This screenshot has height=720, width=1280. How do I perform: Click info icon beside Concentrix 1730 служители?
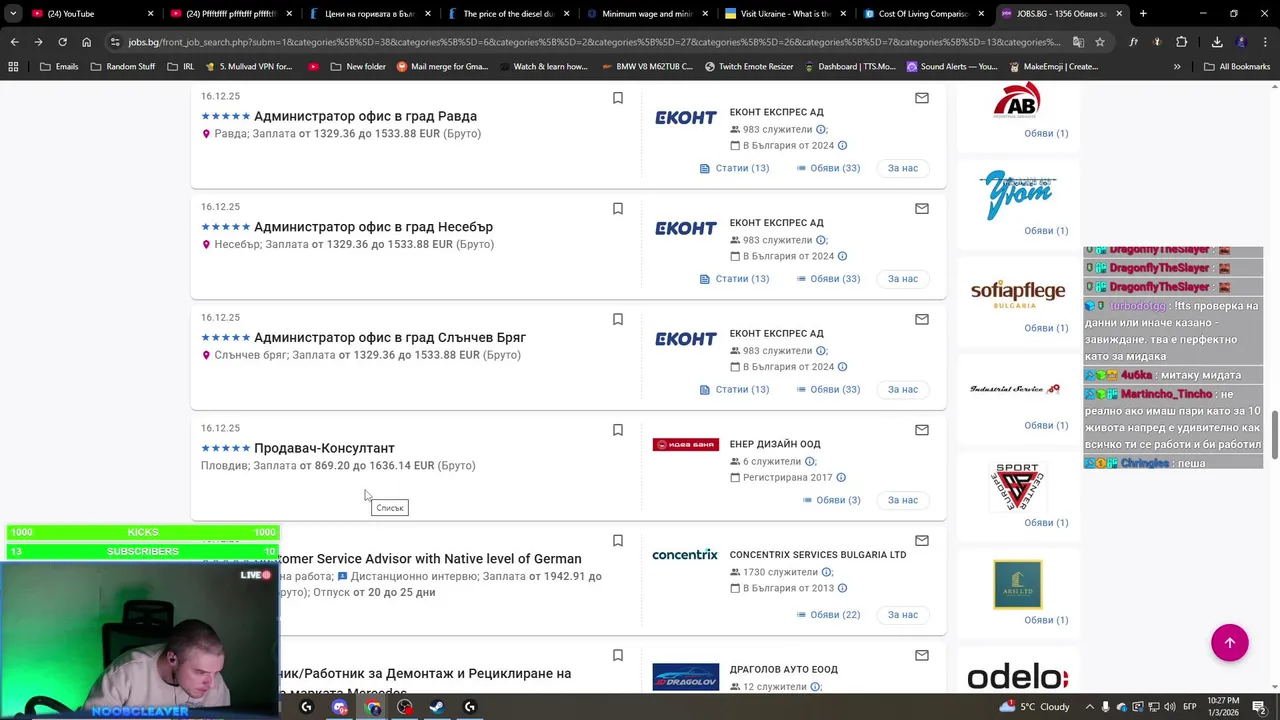[x=827, y=572]
